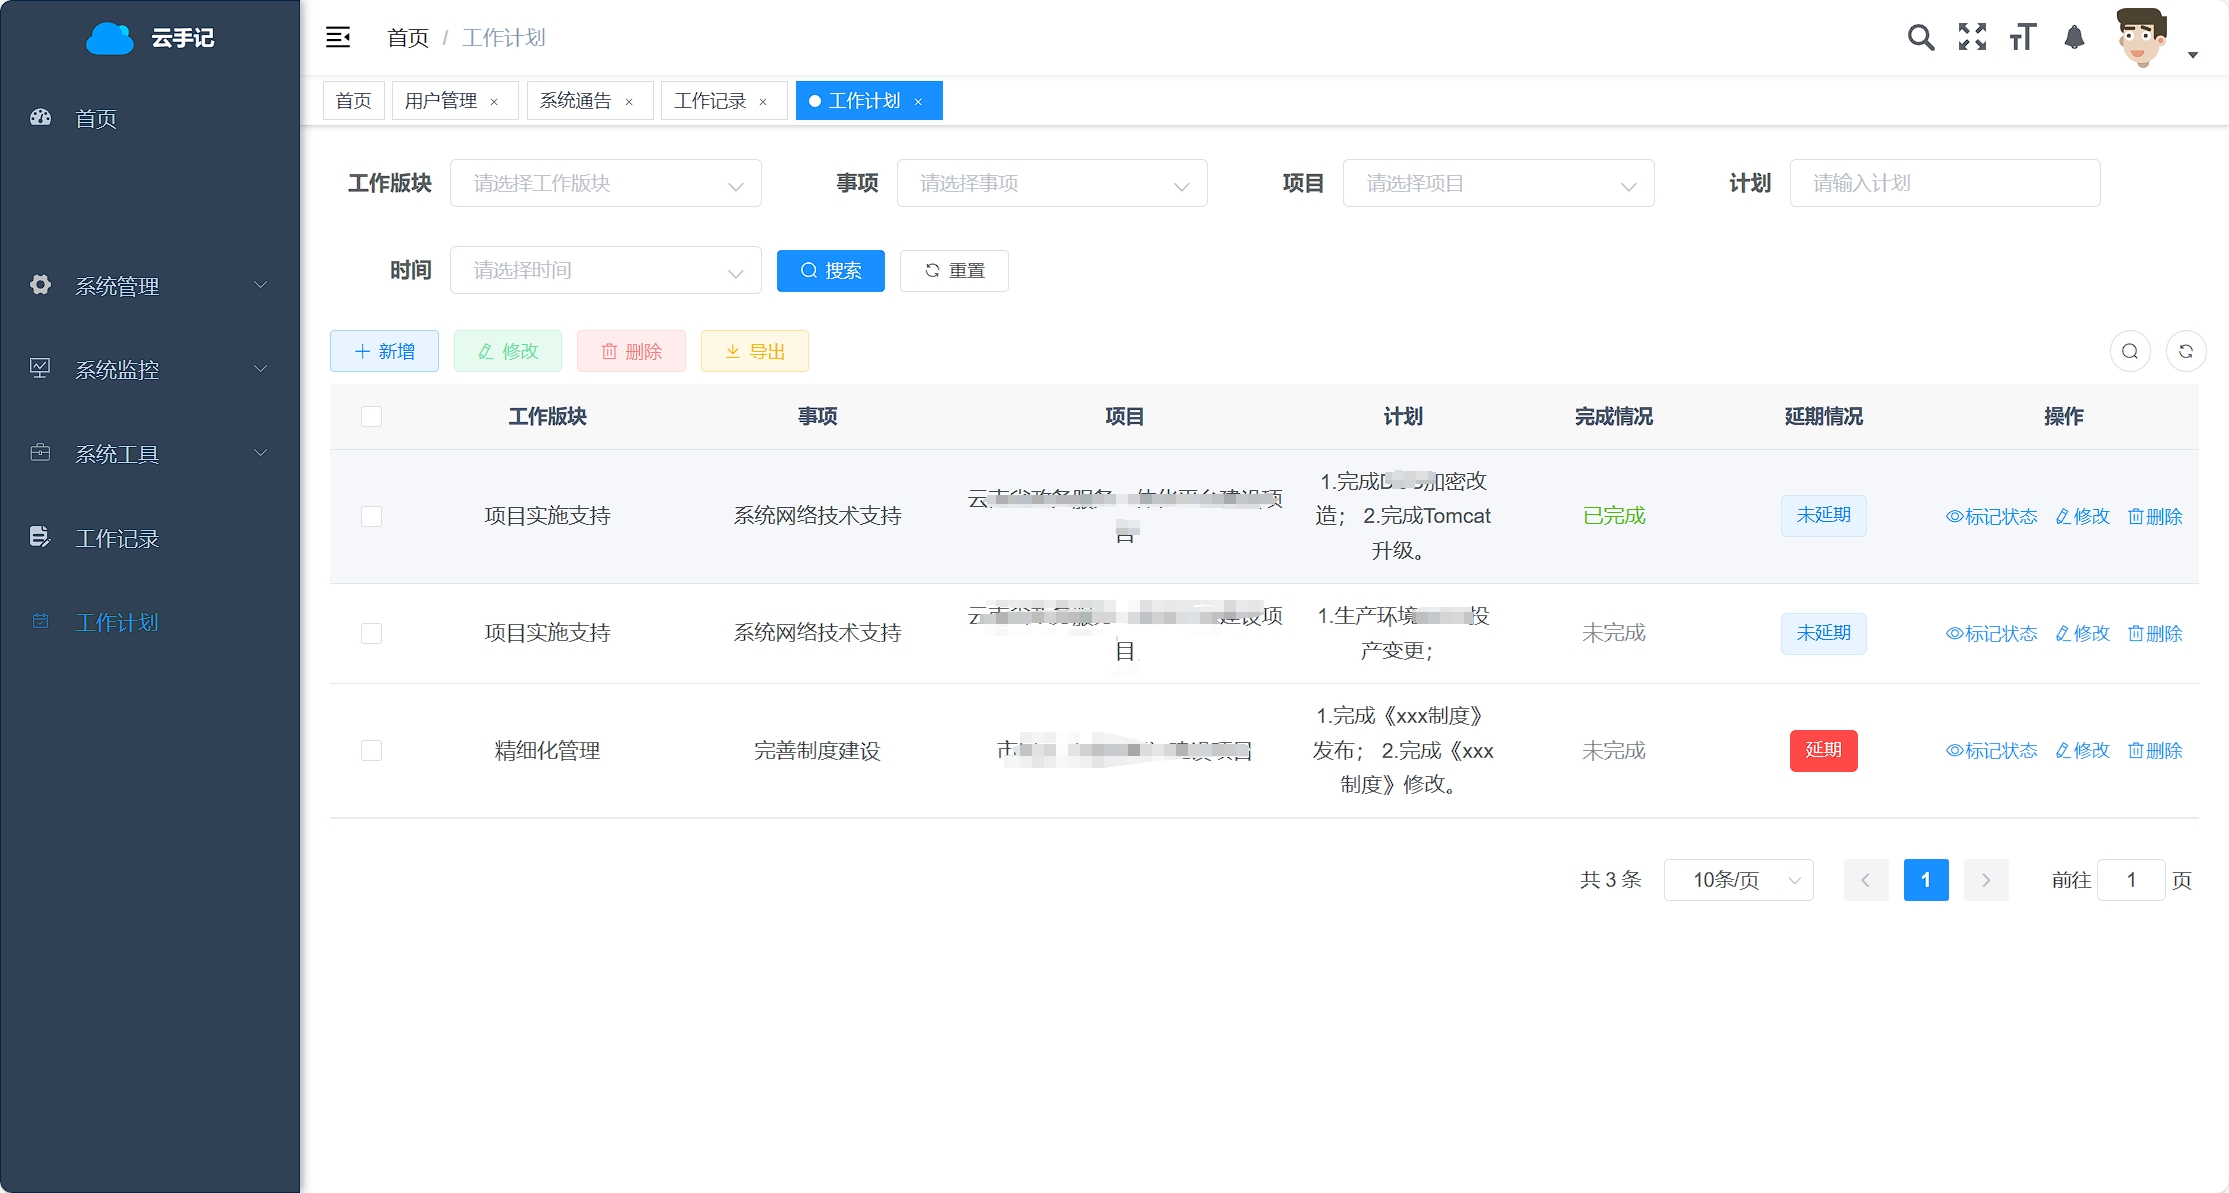Select page 1 in pagination
2229x1193 pixels.
coord(1926,880)
